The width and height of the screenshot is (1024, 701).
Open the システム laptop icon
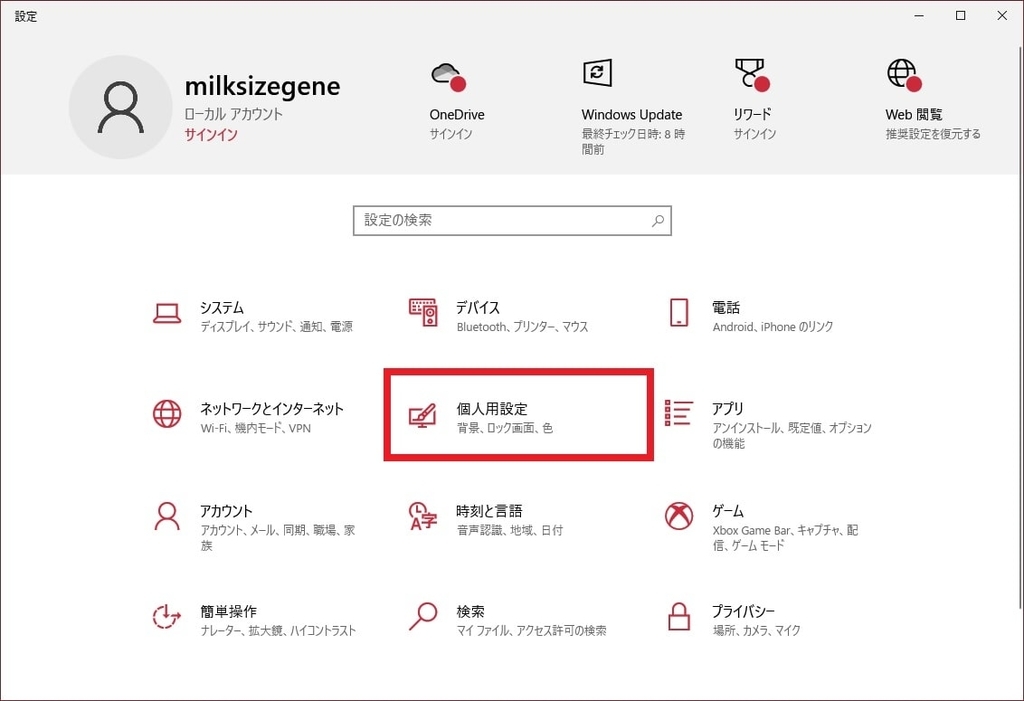point(167,314)
